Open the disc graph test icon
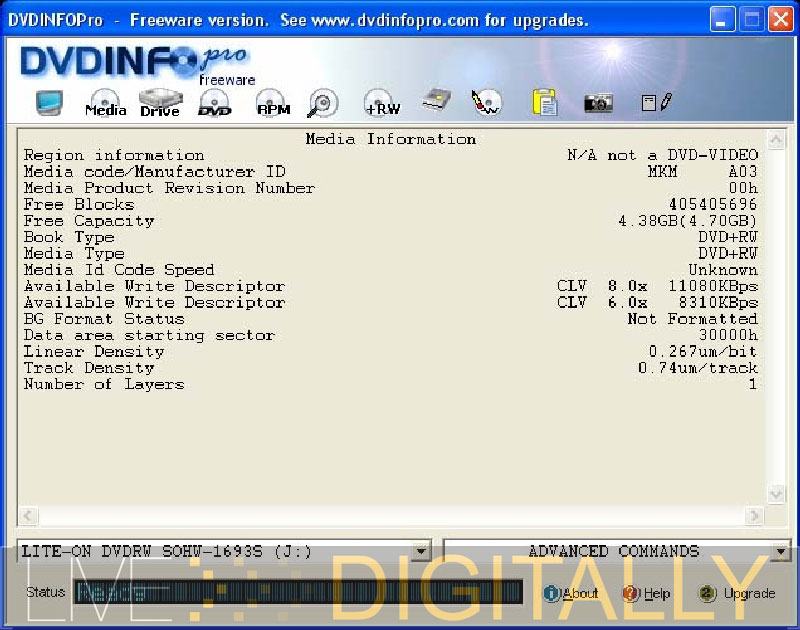Image resolution: width=800 pixels, height=630 pixels. (487, 102)
